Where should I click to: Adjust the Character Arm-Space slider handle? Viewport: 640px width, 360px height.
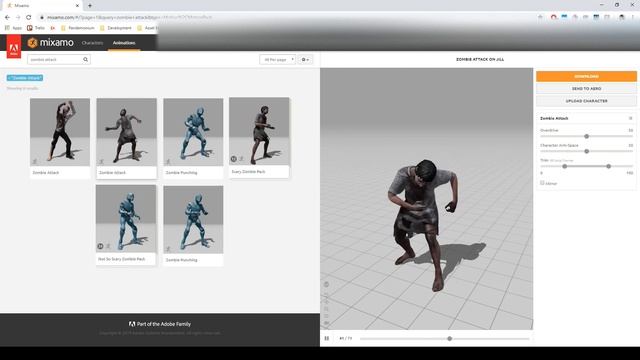[x=587, y=151]
